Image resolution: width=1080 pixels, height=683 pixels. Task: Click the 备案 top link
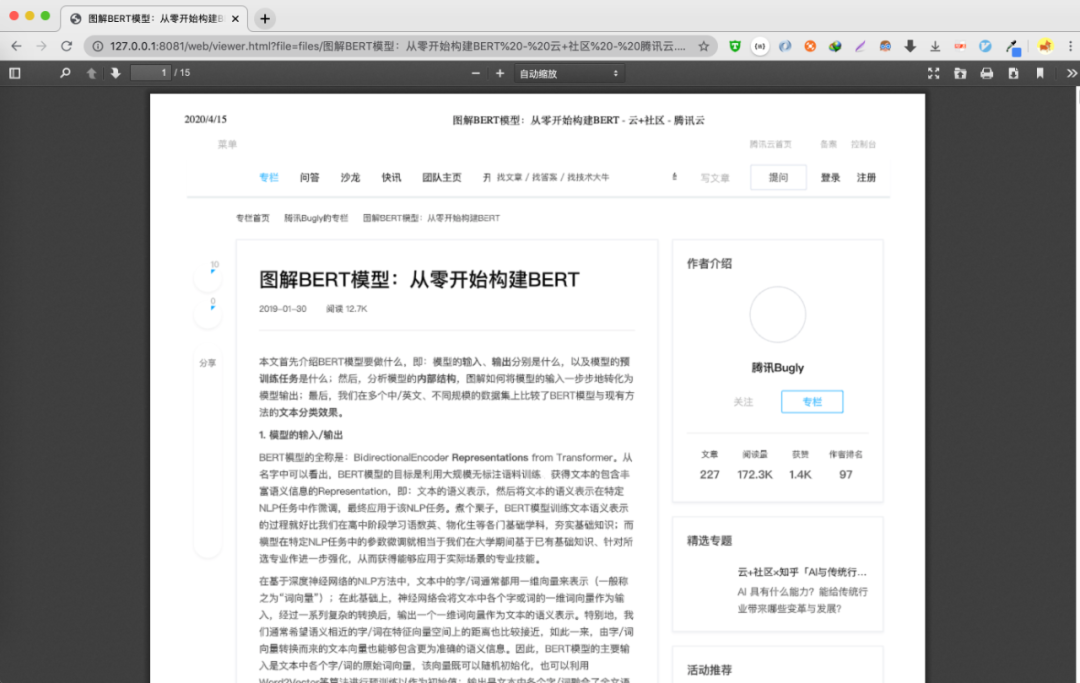point(828,145)
